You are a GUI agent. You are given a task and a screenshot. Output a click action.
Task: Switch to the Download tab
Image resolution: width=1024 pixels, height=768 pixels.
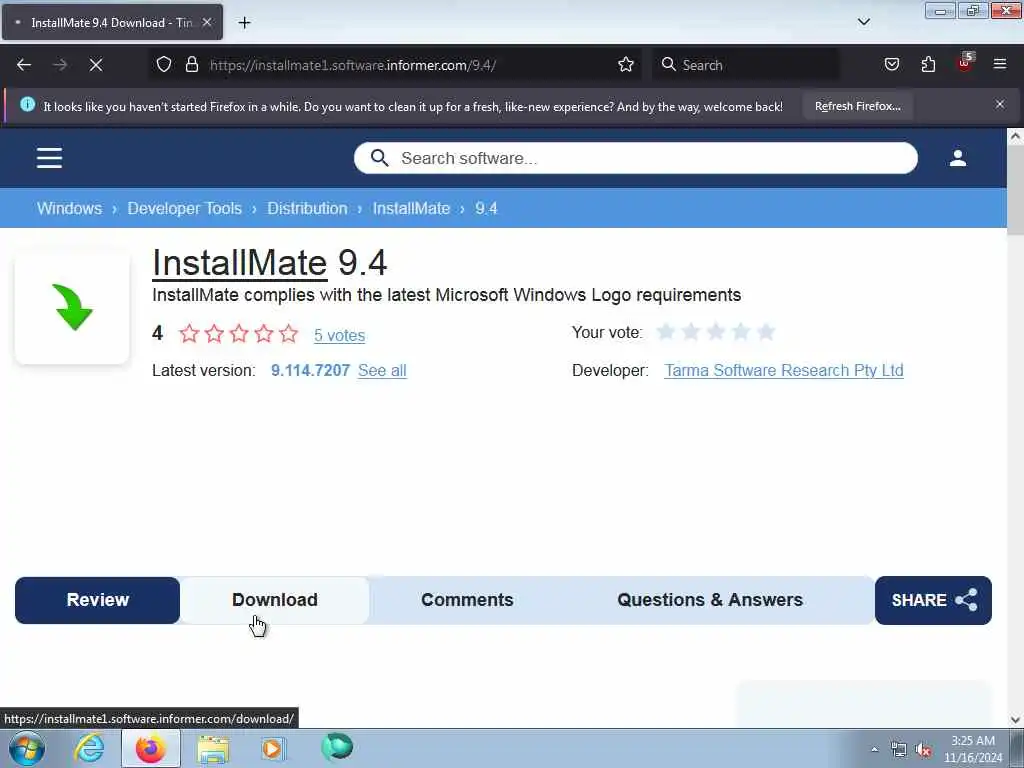pyautogui.click(x=274, y=600)
